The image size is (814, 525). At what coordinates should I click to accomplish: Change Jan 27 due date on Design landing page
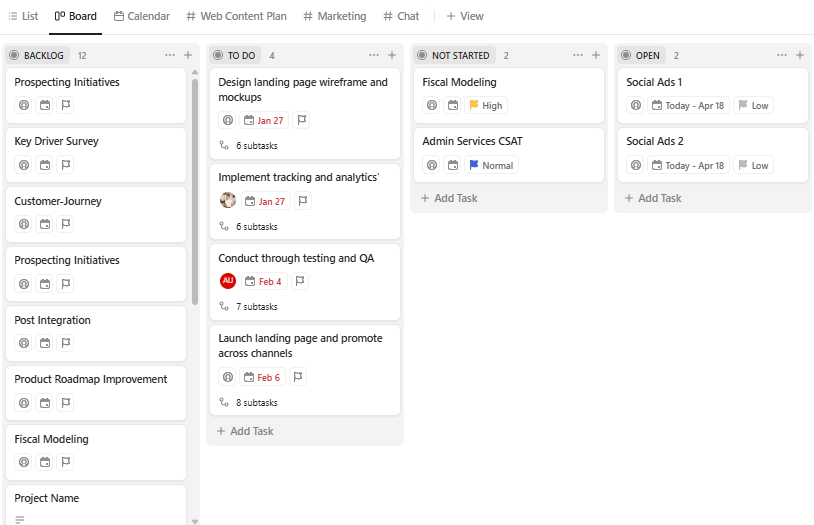264,120
